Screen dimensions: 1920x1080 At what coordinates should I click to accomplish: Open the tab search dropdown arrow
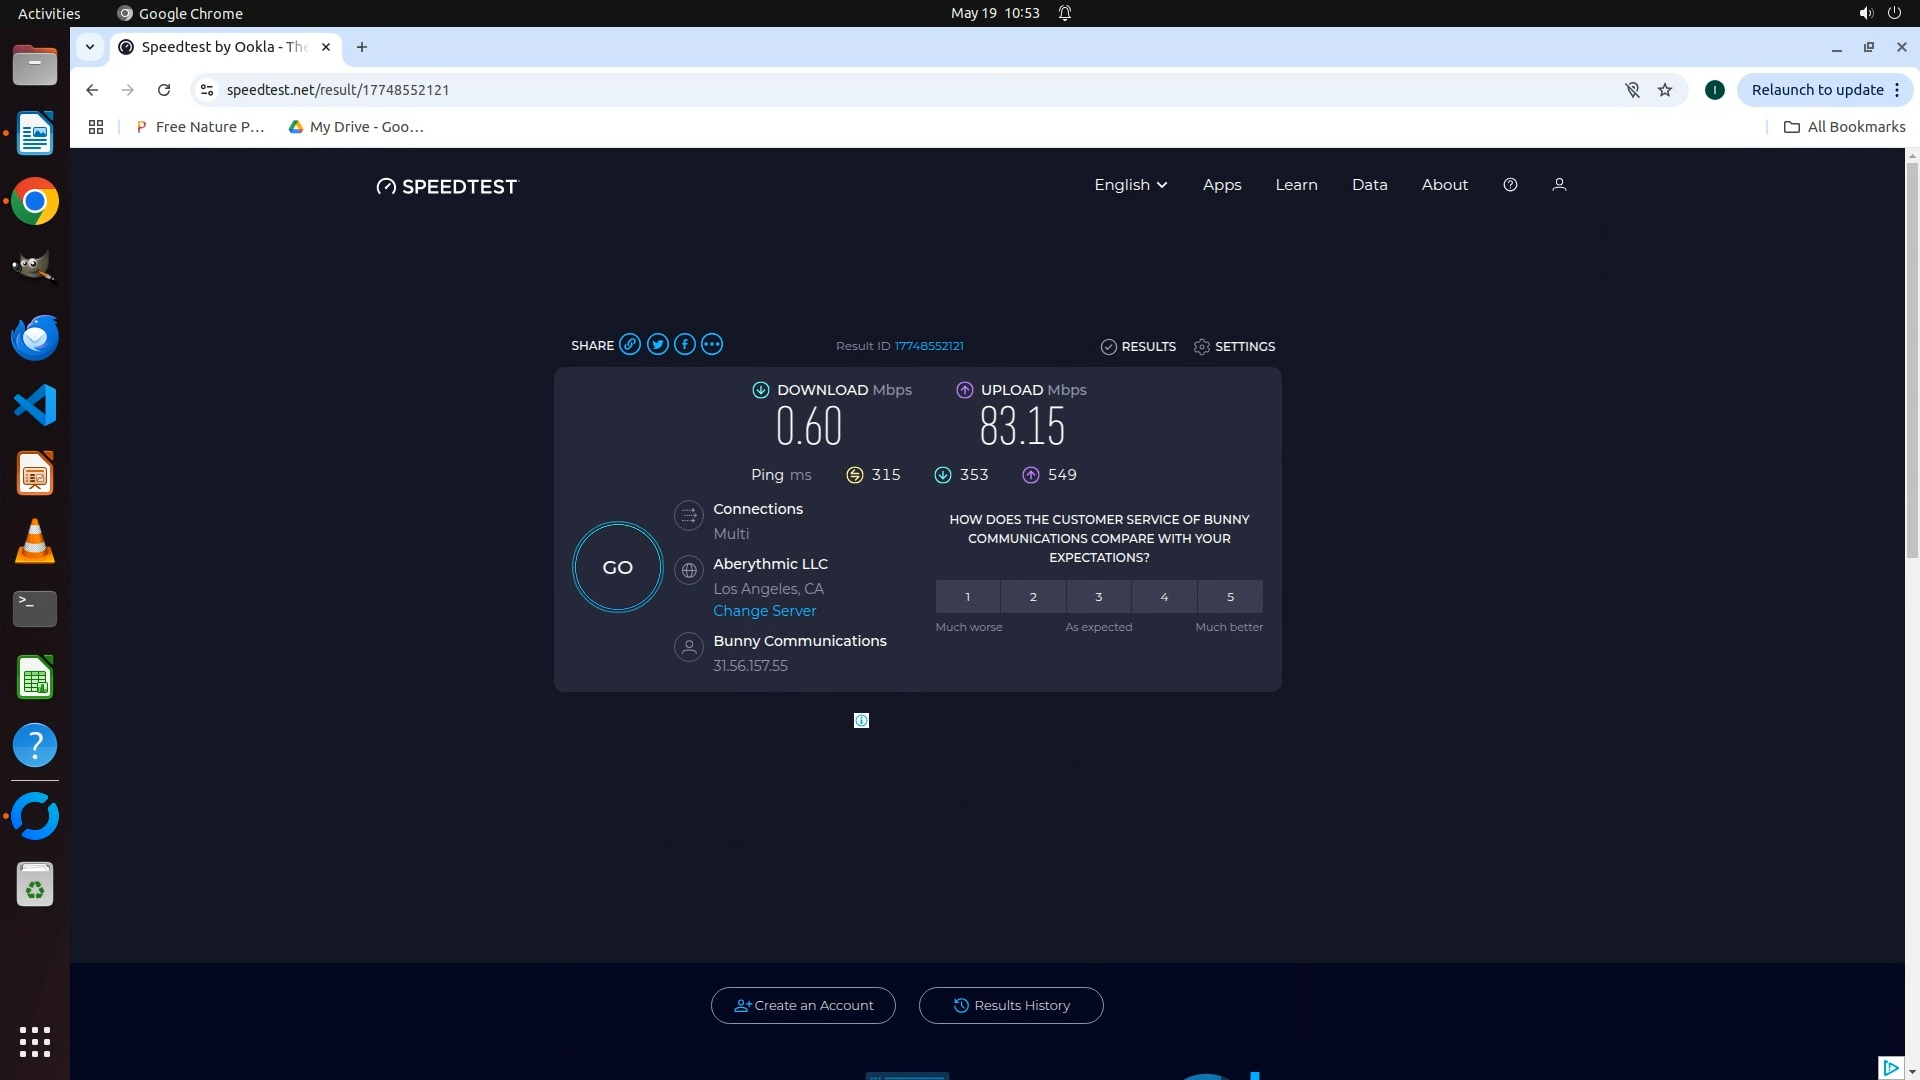pyautogui.click(x=90, y=47)
